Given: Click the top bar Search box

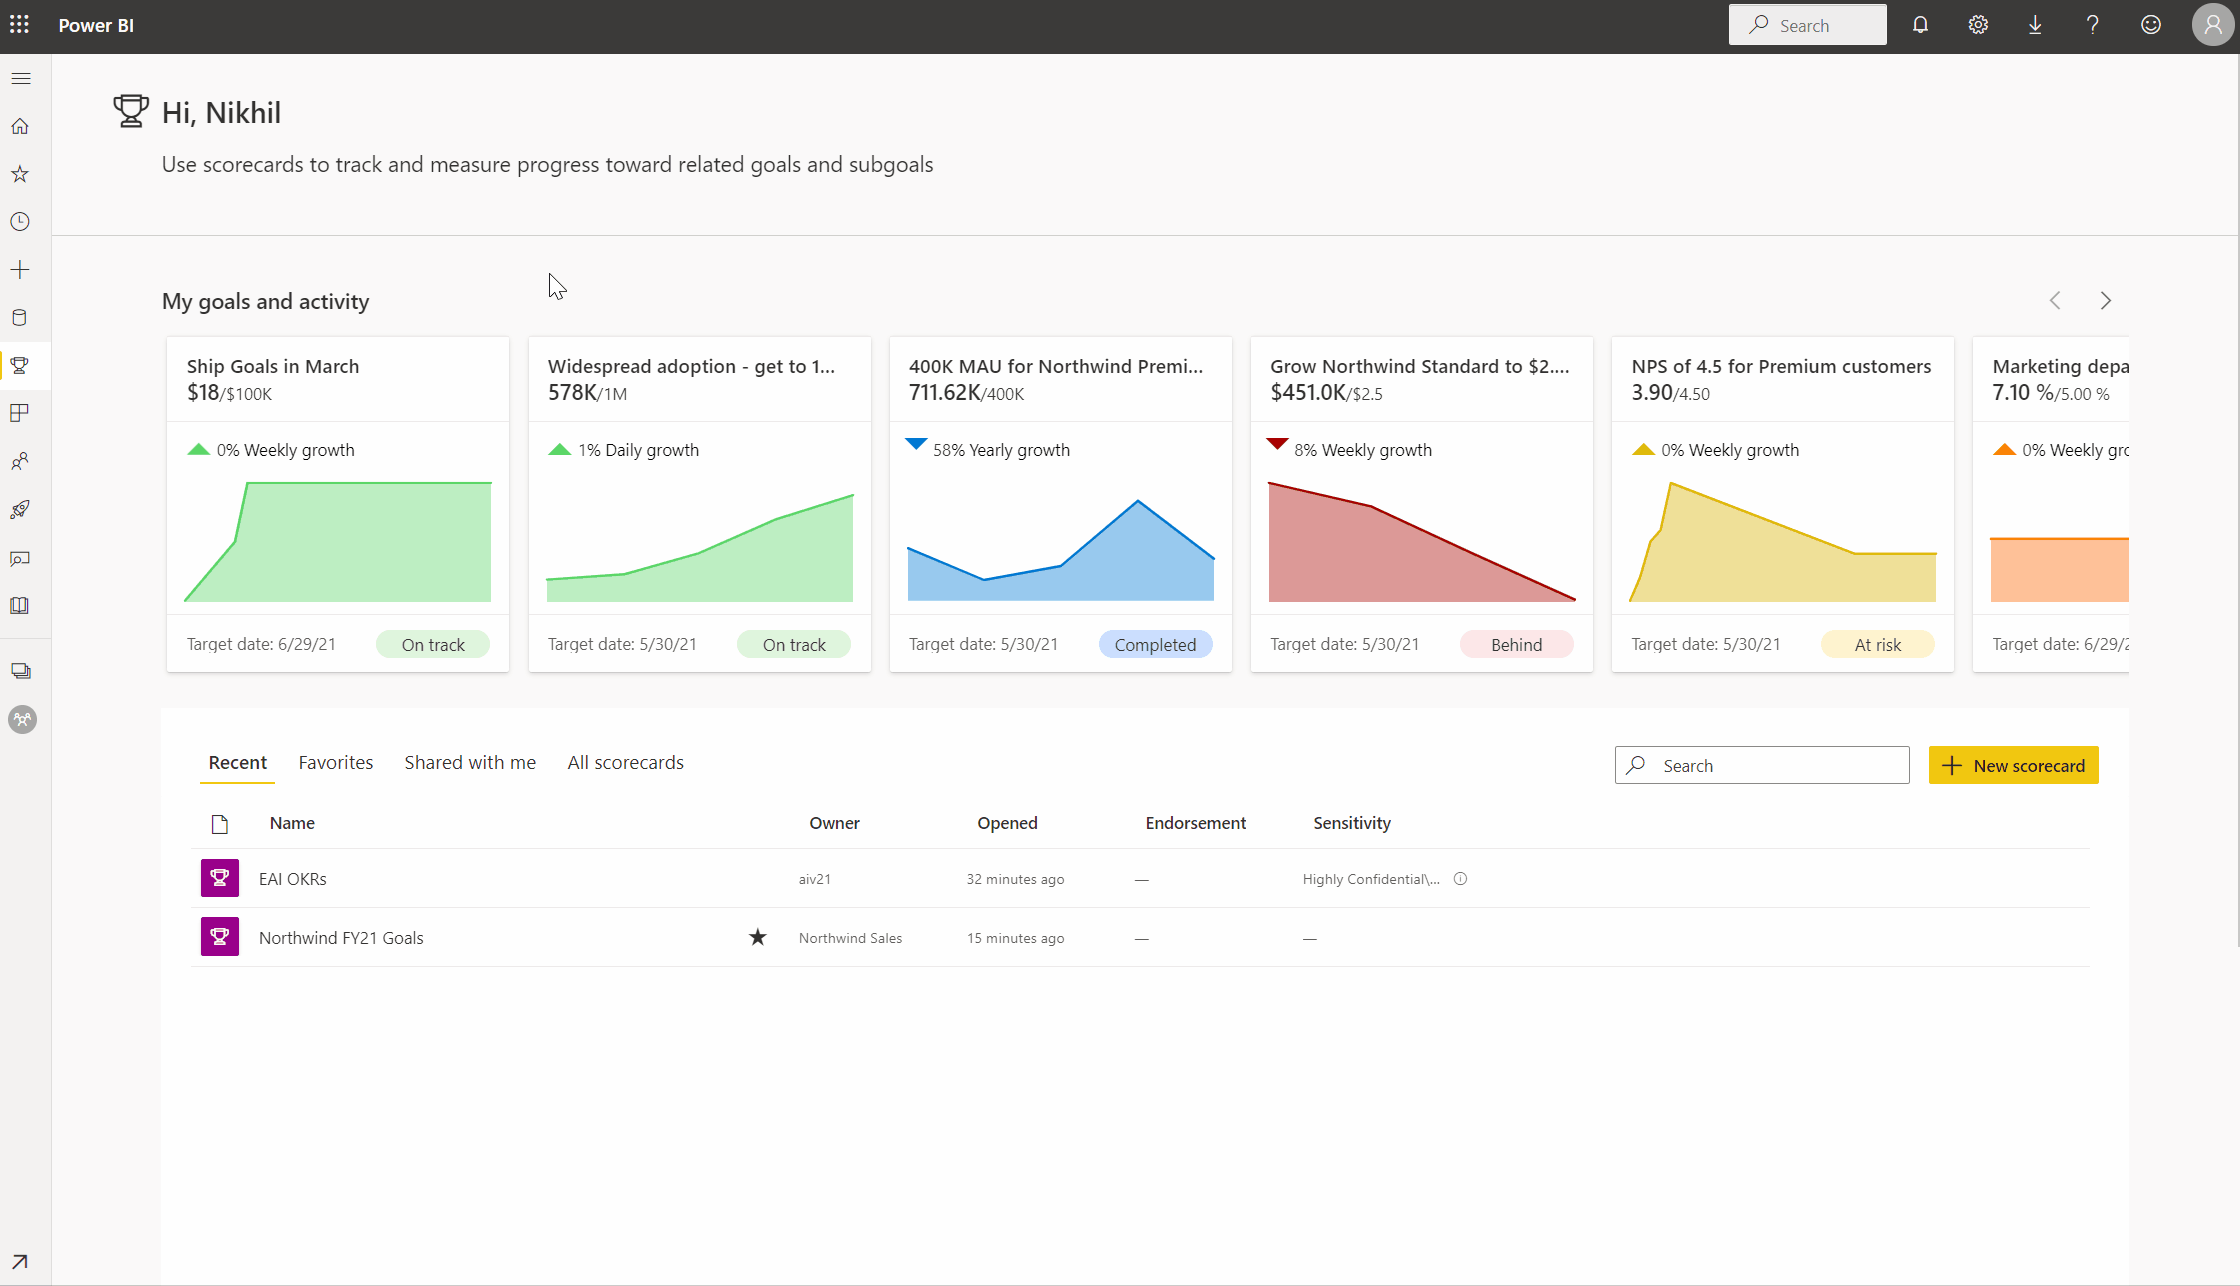Looking at the screenshot, I should [1808, 25].
